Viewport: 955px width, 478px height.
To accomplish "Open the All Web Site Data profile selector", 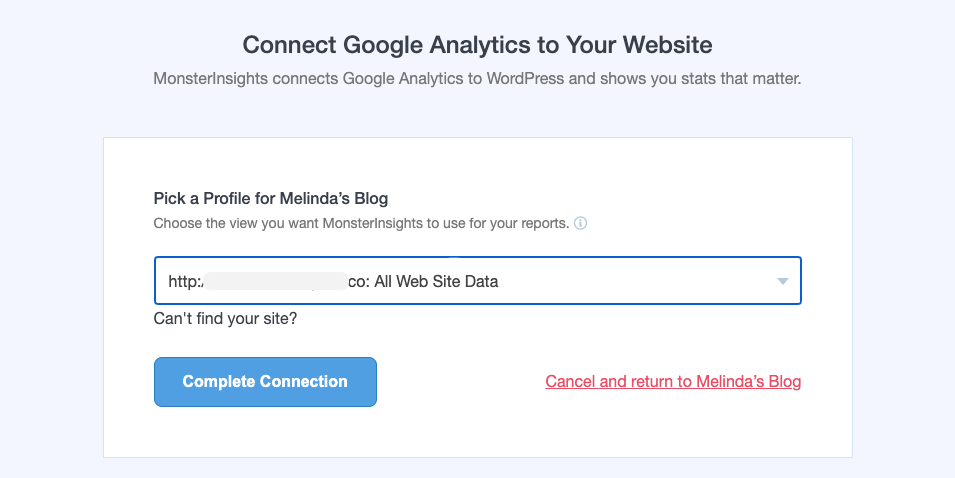I will (x=477, y=281).
